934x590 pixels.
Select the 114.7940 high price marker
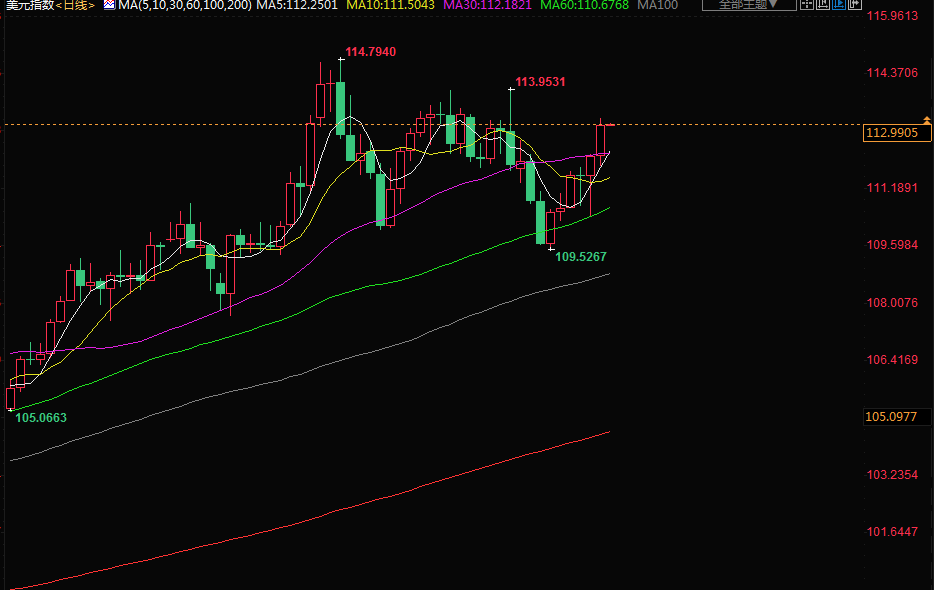(370, 51)
